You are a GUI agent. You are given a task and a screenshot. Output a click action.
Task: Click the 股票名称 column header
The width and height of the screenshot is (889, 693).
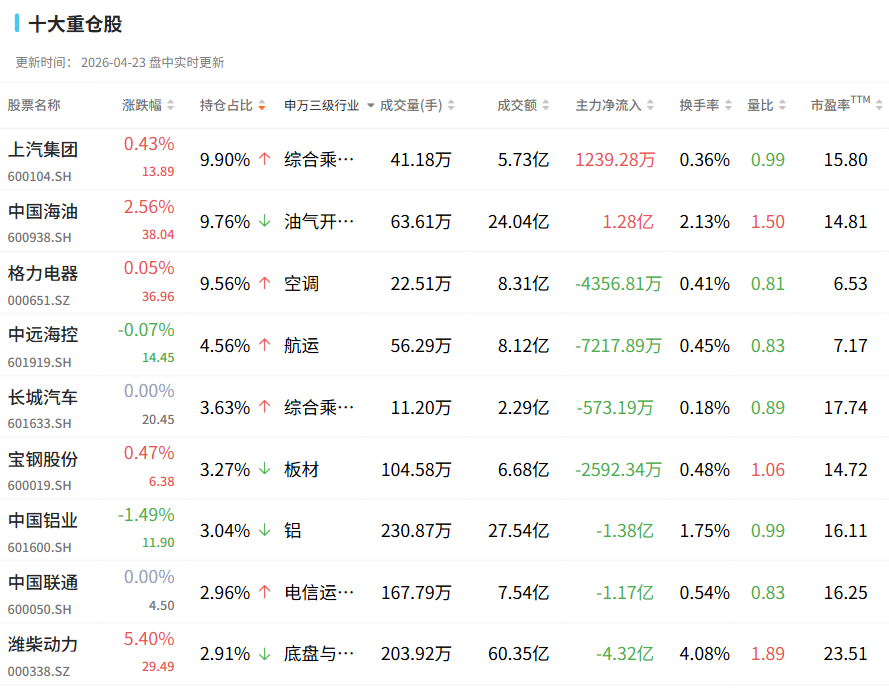tap(34, 105)
